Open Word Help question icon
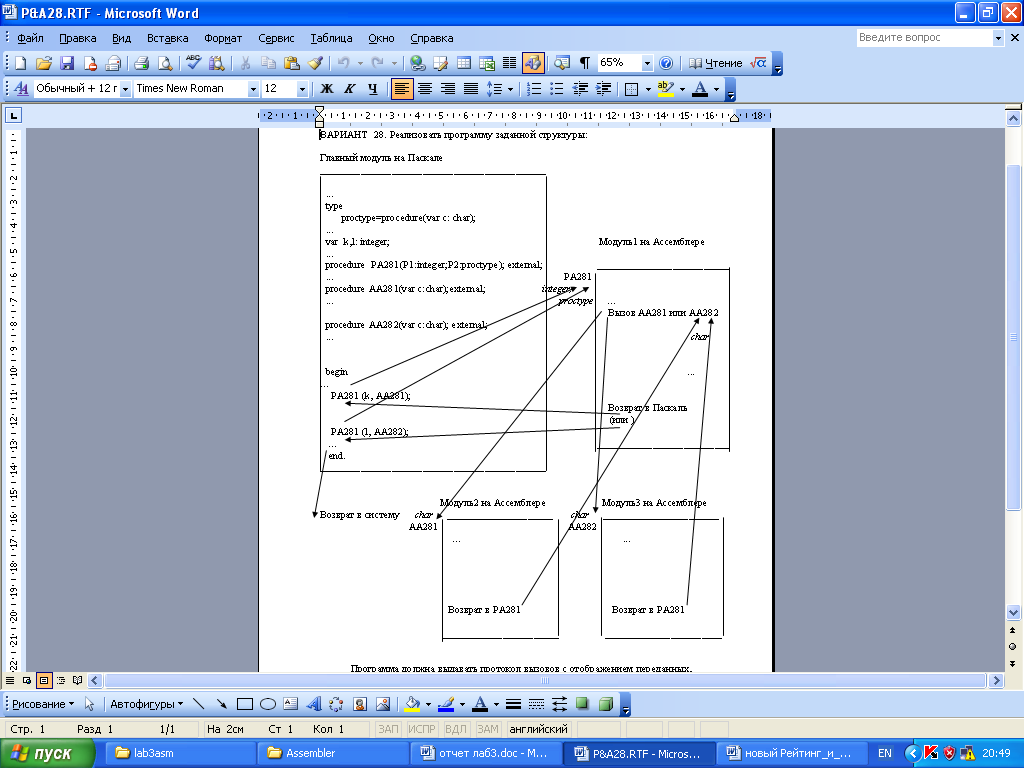1024x768 pixels. tap(665, 63)
